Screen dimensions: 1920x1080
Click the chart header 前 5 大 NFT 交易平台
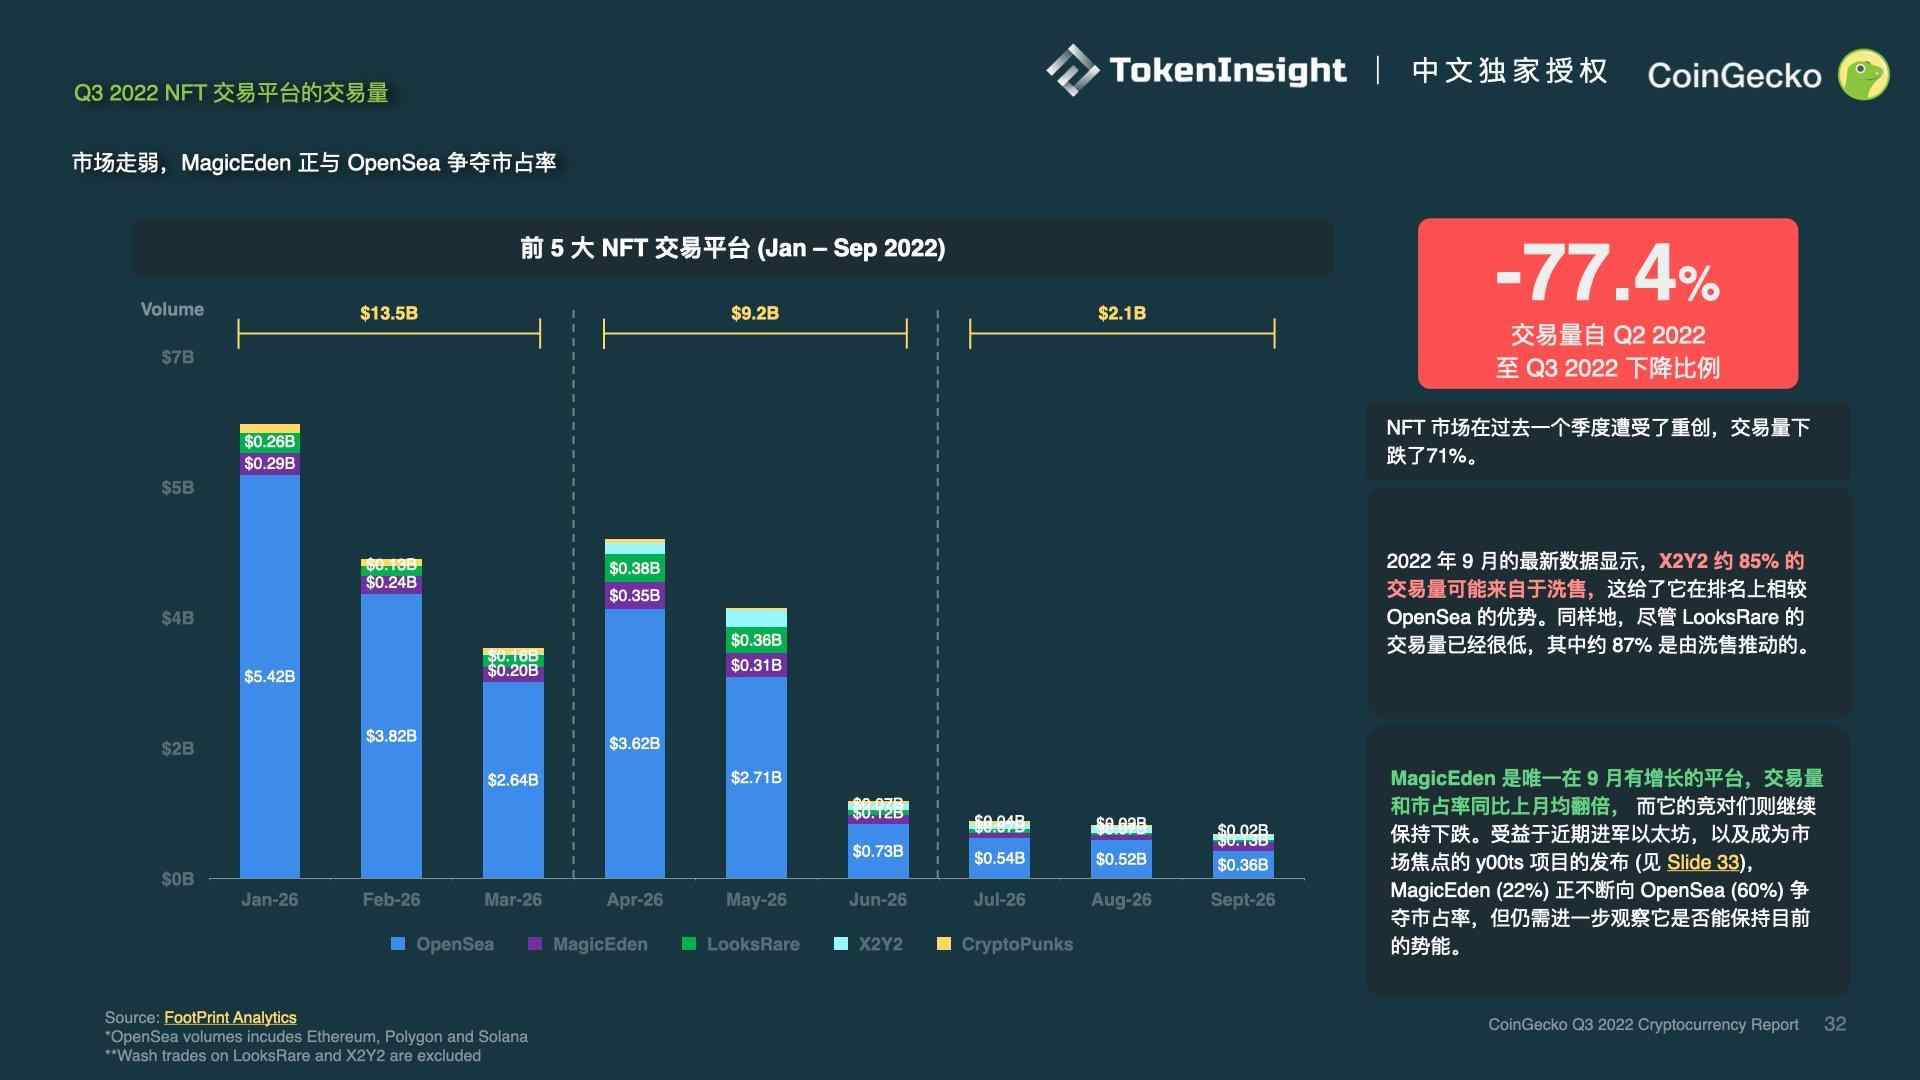[731, 248]
